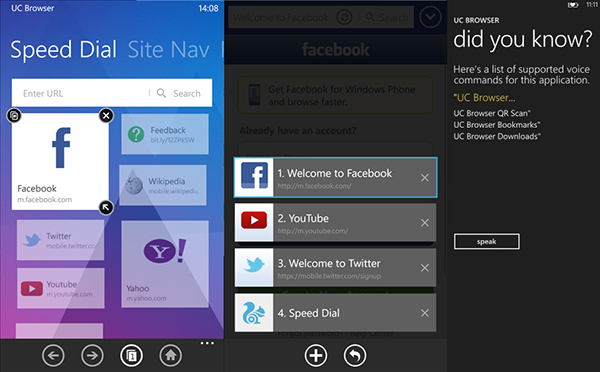The width and height of the screenshot is (600, 372).
Task: Tap Search in the dimmed address bar
Action: click(386, 17)
